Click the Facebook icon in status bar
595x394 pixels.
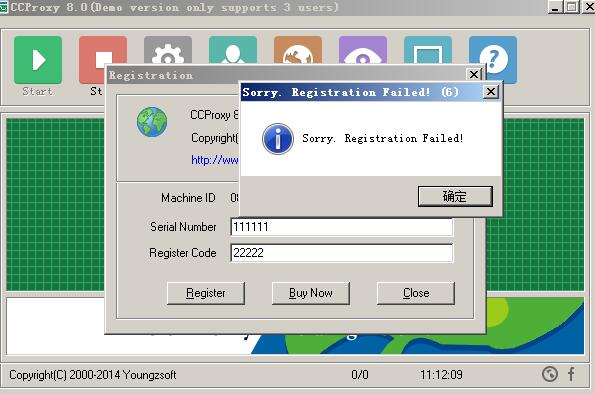(x=571, y=374)
